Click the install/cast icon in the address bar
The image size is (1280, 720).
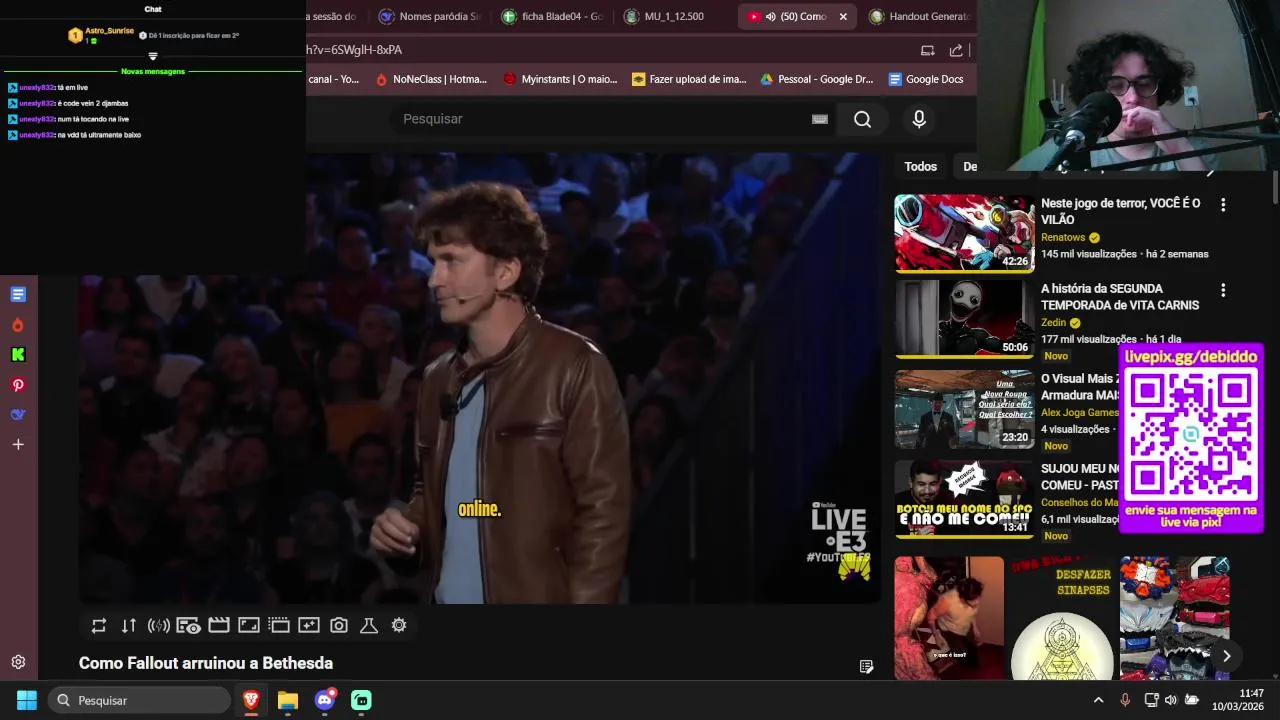928,50
